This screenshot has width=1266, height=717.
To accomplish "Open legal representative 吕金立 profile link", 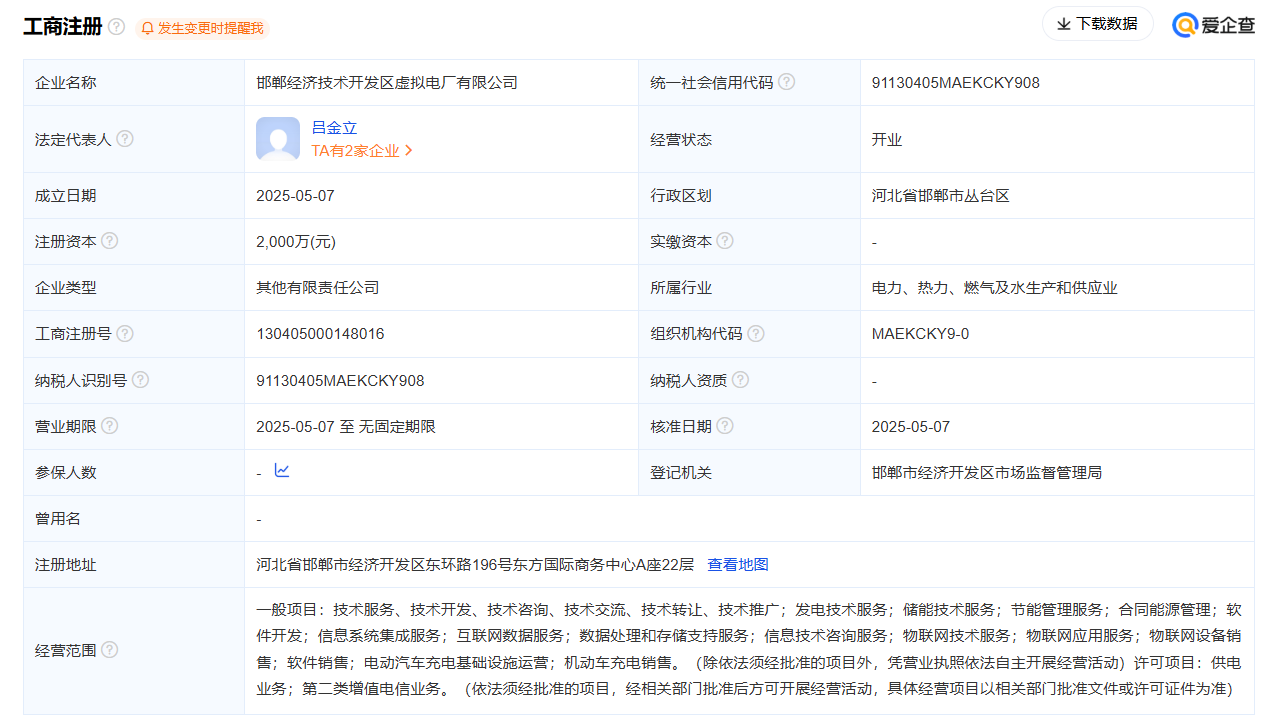I will [334, 128].
